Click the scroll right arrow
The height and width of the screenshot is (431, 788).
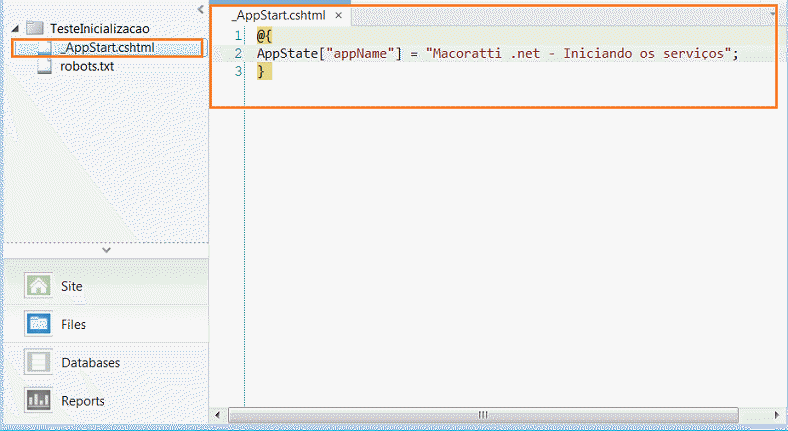click(x=777, y=415)
